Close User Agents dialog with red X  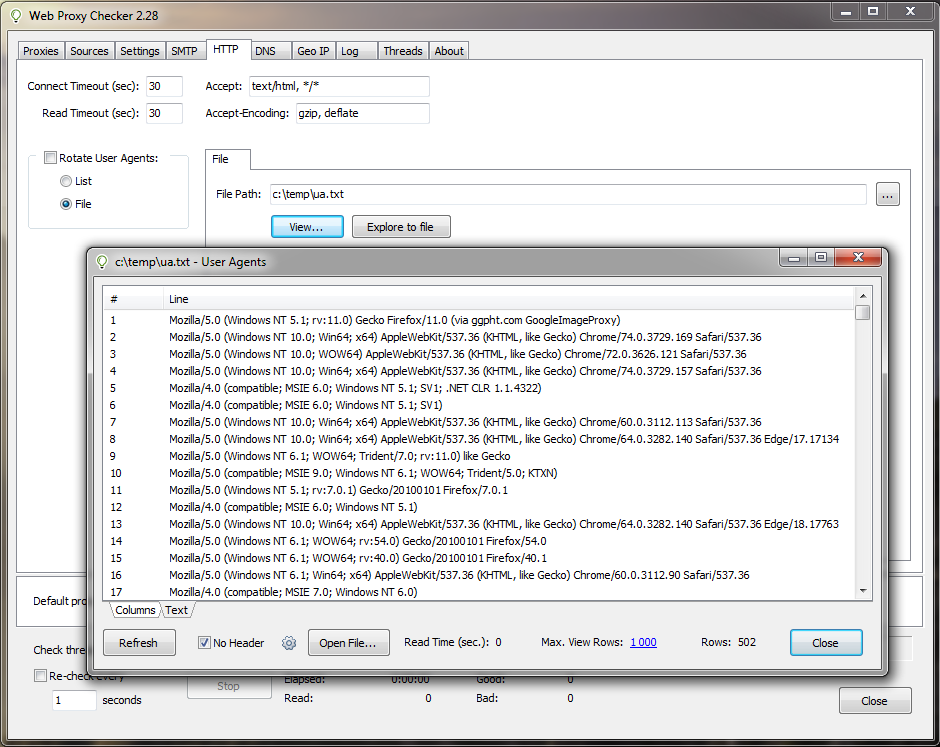pos(858,257)
